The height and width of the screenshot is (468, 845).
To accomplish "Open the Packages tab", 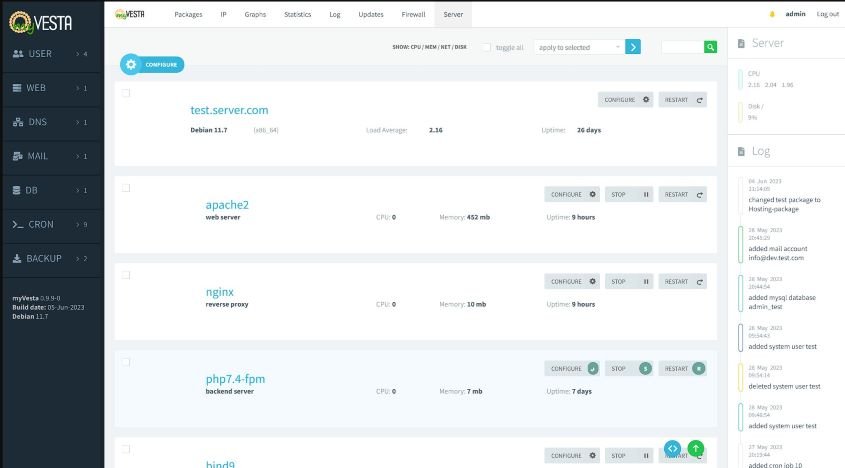I will 188,15.
